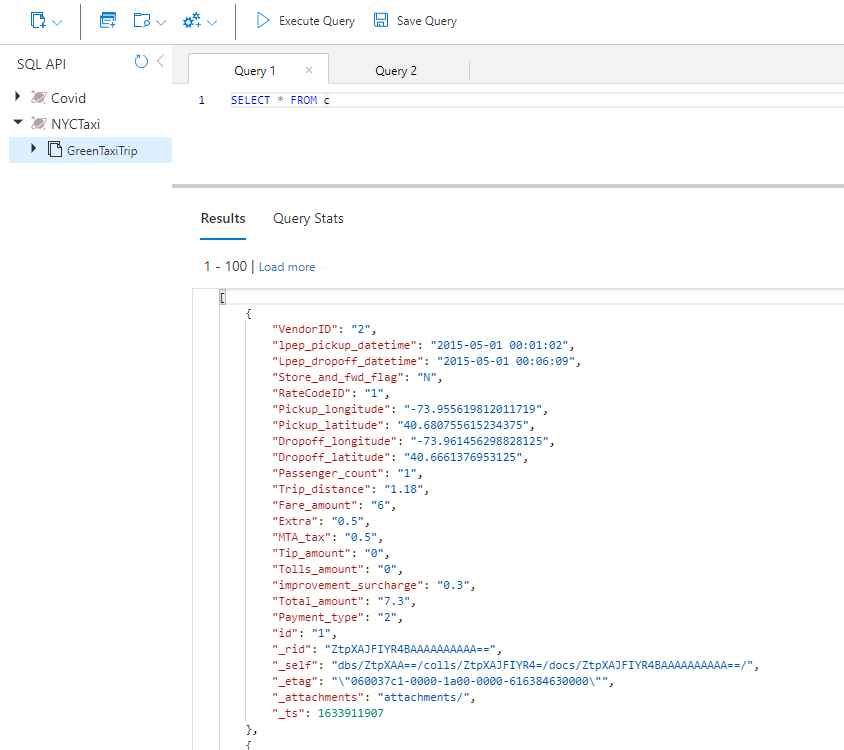This screenshot has width=844, height=750.
Task: Collapse the SQL API side panel
Action: 160,62
